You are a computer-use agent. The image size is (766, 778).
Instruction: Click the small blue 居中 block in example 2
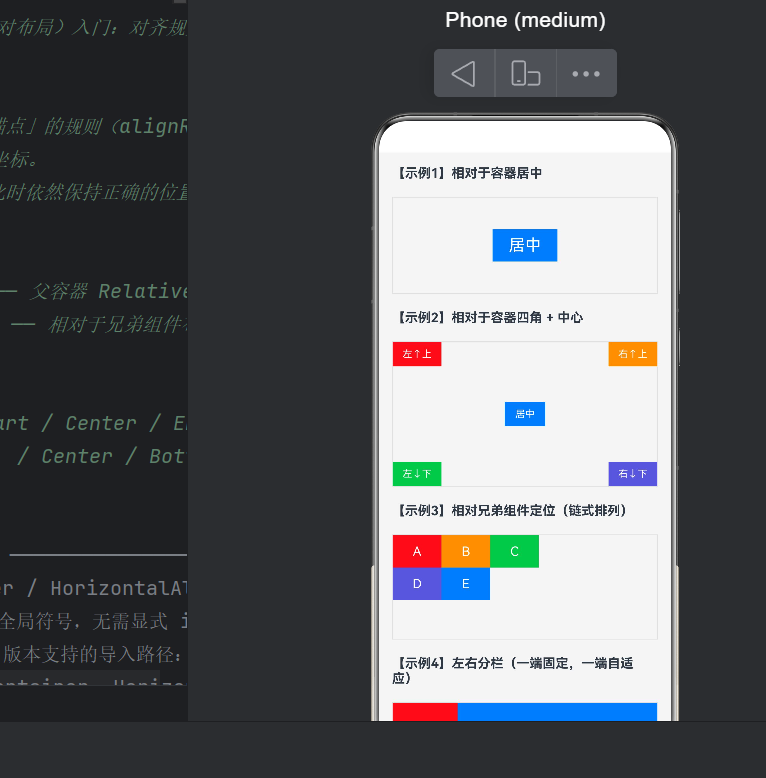pos(525,414)
